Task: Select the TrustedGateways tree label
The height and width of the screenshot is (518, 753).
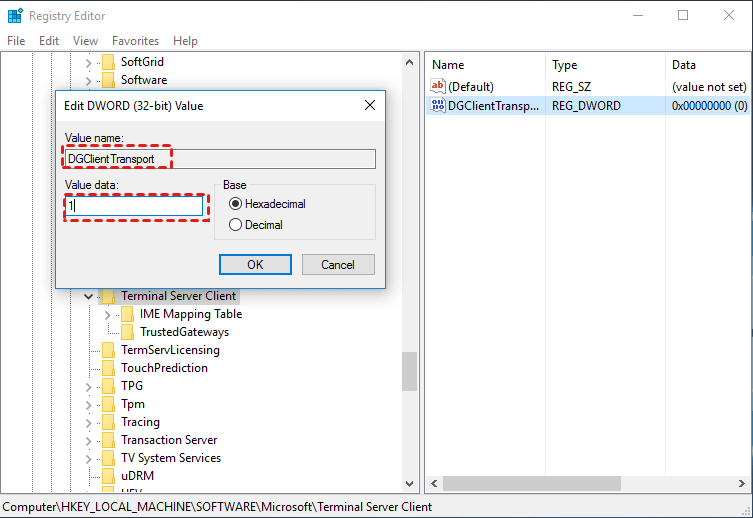Action: pos(184,332)
